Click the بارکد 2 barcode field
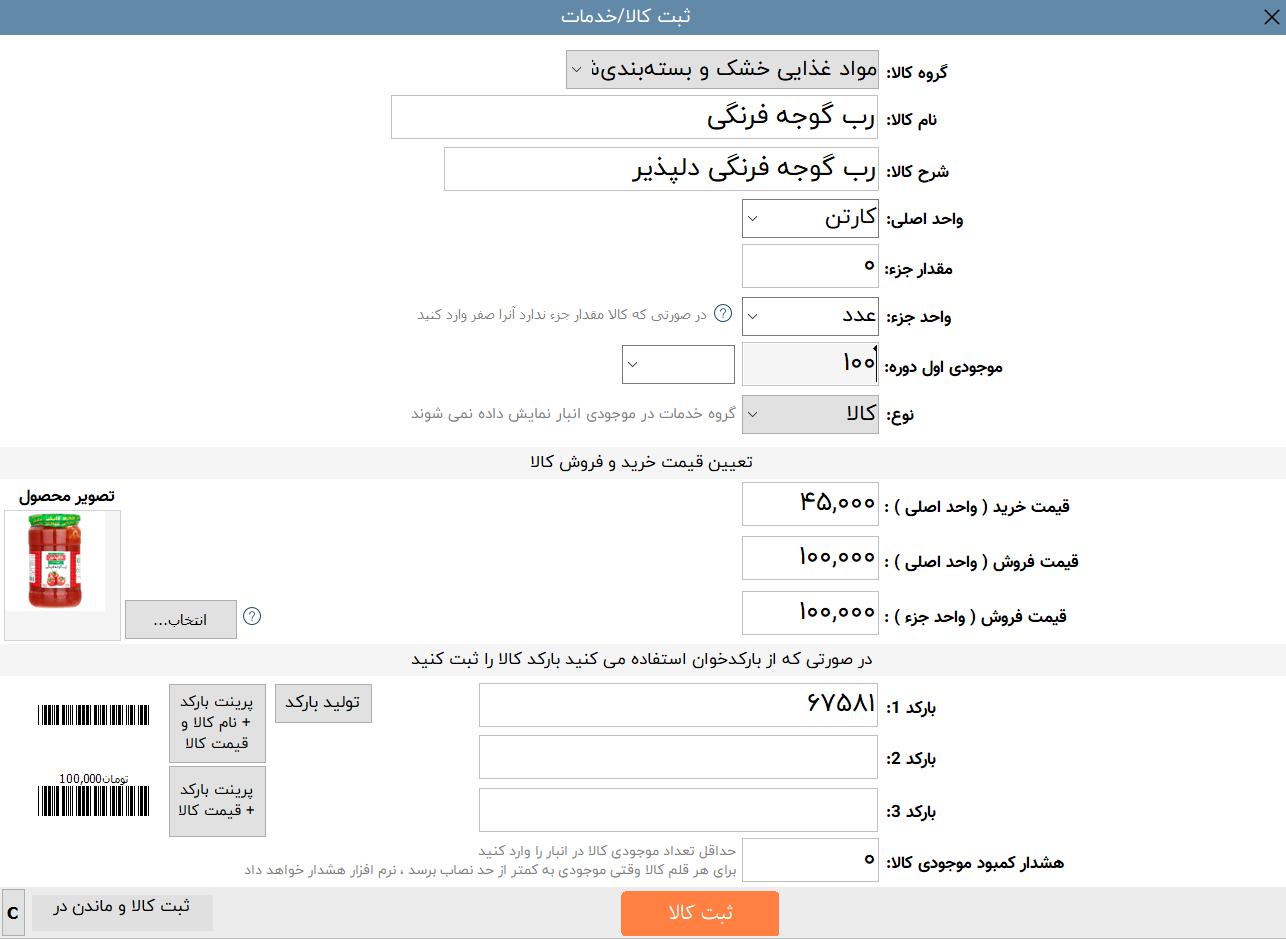Screen dimensions: 1286x939 coord(678,757)
